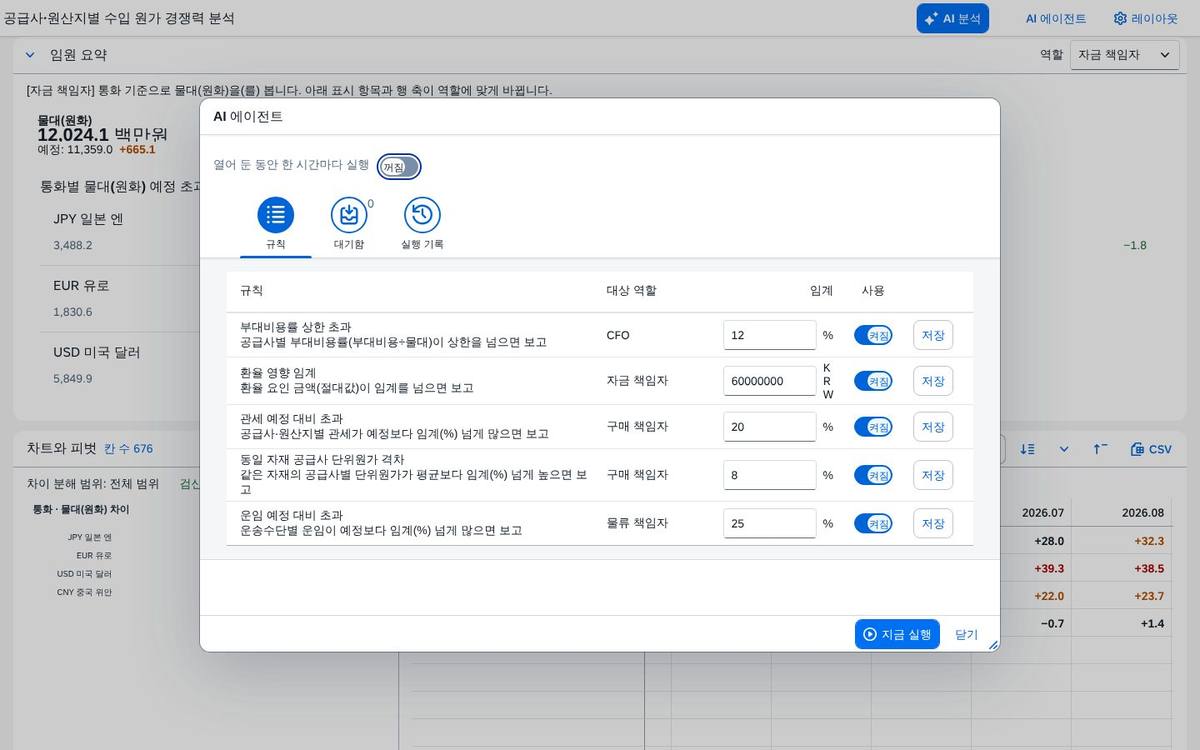Edit the threshold field showing 12
This screenshot has width=1200, height=750.
770,335
